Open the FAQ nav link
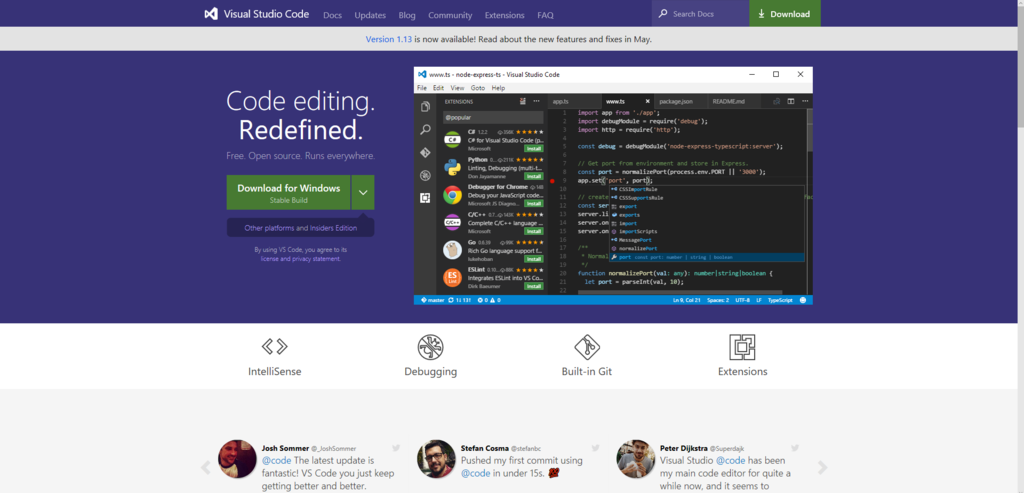1024x493 pixels. [545, 15]
